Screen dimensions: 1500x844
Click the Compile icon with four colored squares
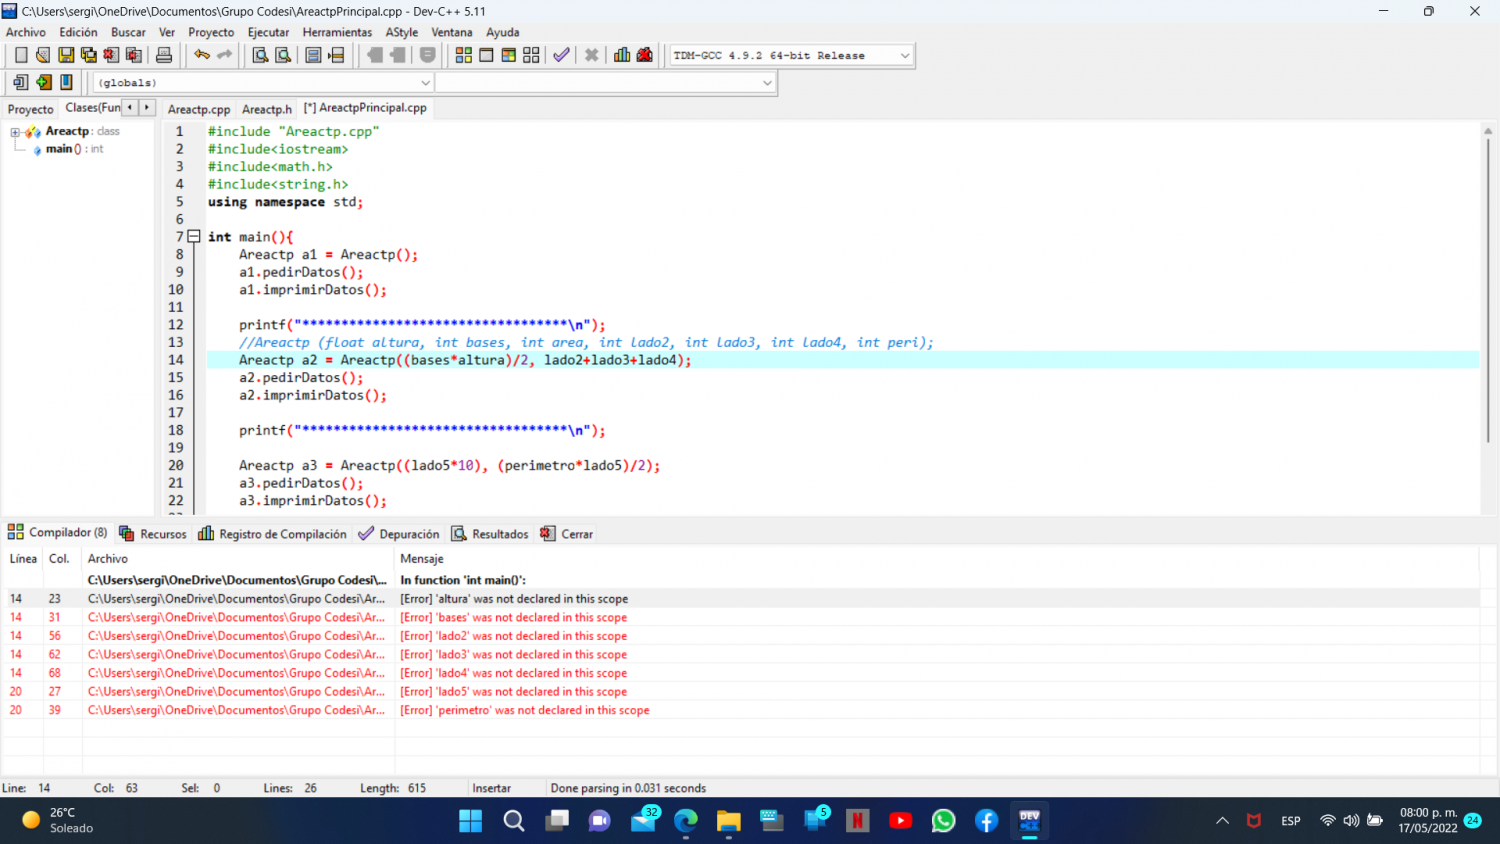coord(463,55)
